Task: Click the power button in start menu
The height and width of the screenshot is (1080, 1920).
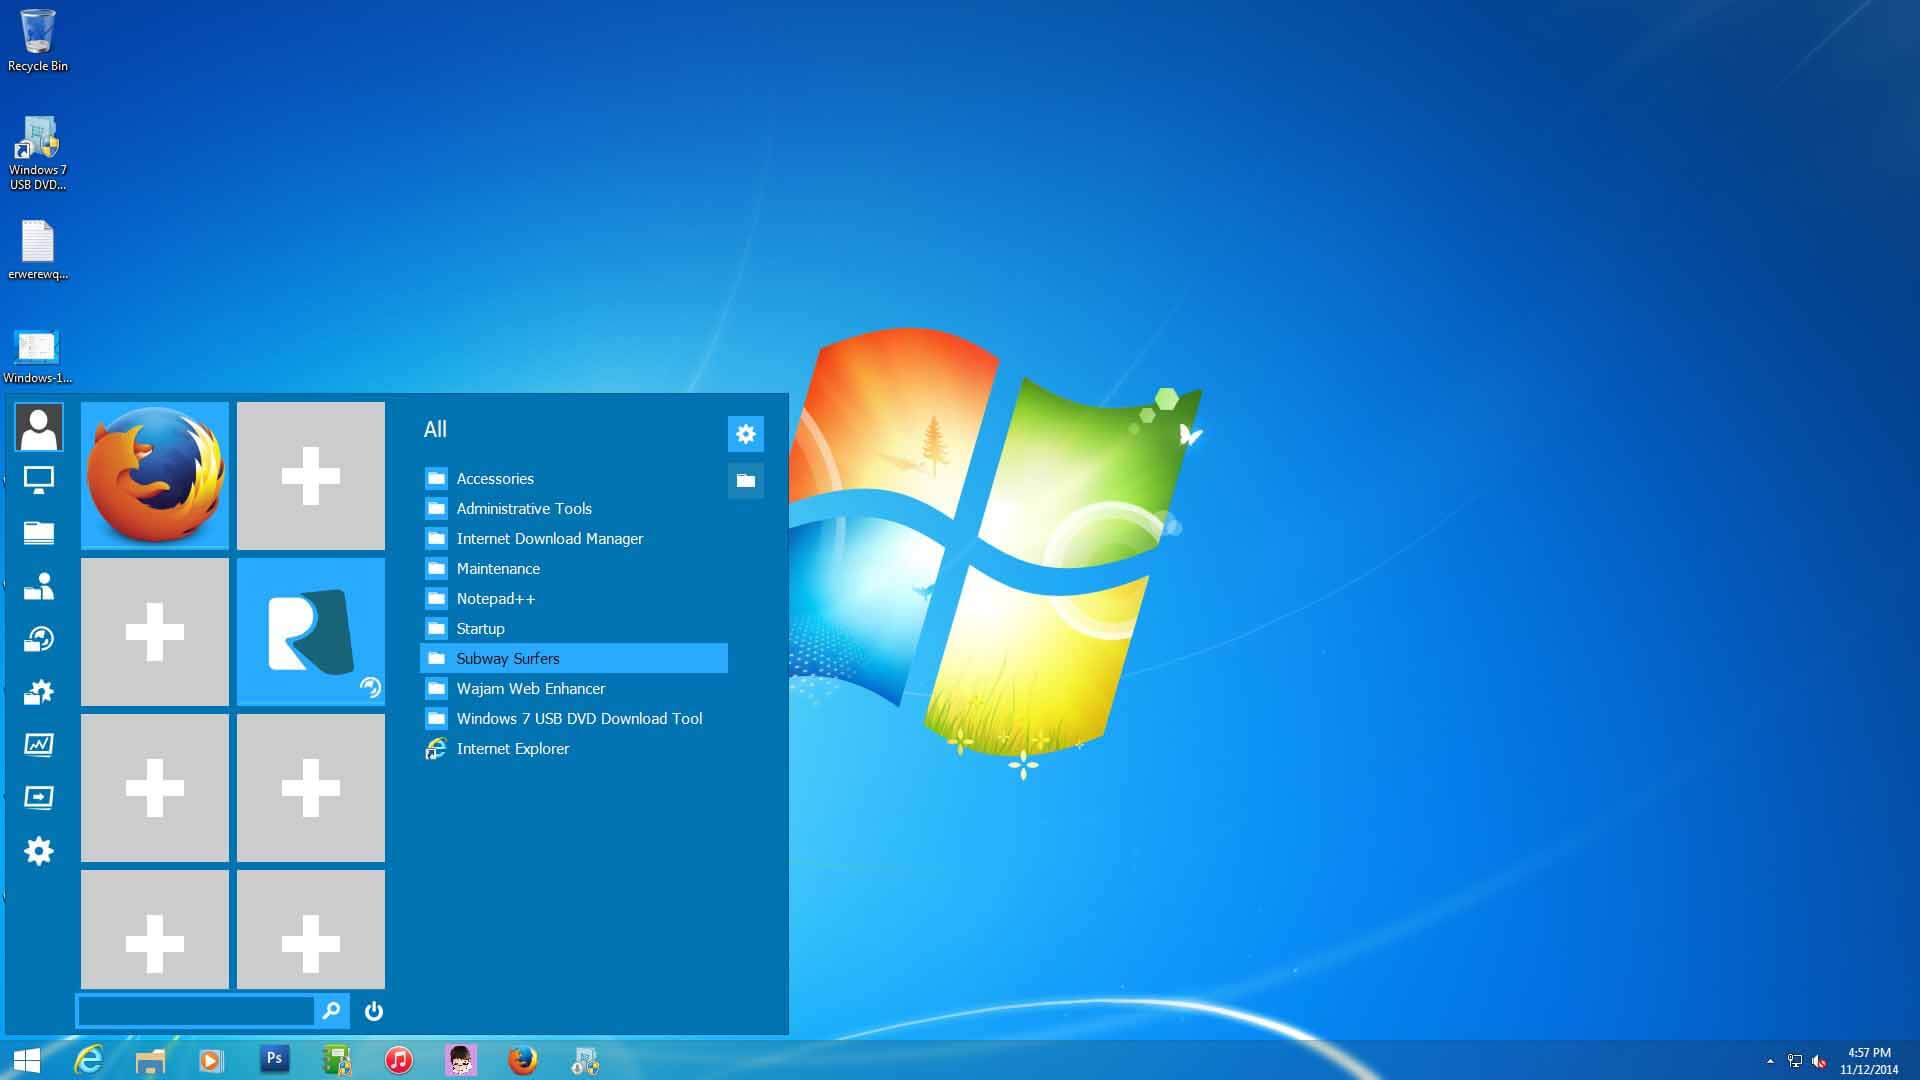Action: point(374,1011)
